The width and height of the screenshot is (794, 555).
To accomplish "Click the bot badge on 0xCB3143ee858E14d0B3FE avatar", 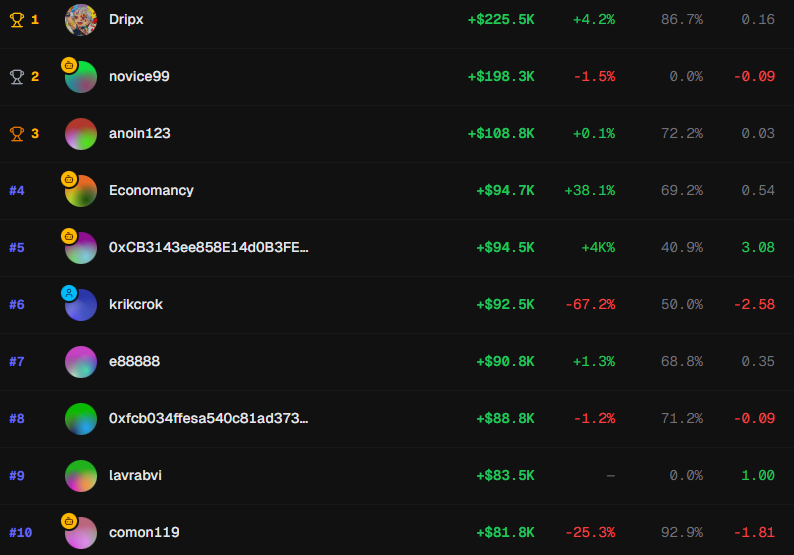I will (69, 236).
